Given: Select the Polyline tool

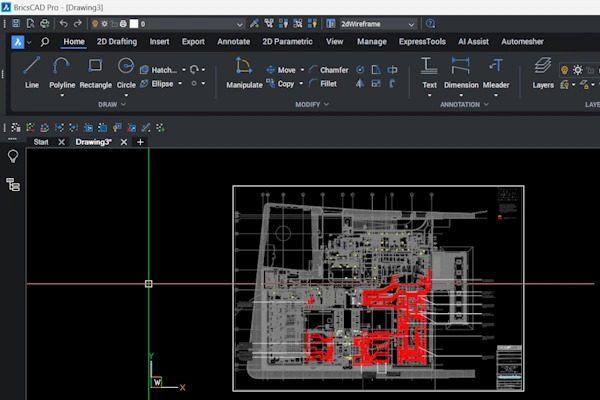Looking at the screenshot, I should pos(62,73).
